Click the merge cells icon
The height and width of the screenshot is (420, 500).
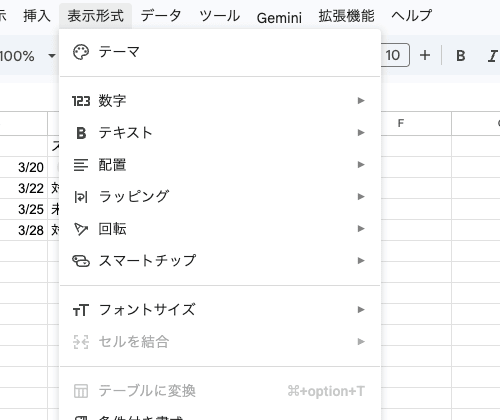[x=81, y=342]
